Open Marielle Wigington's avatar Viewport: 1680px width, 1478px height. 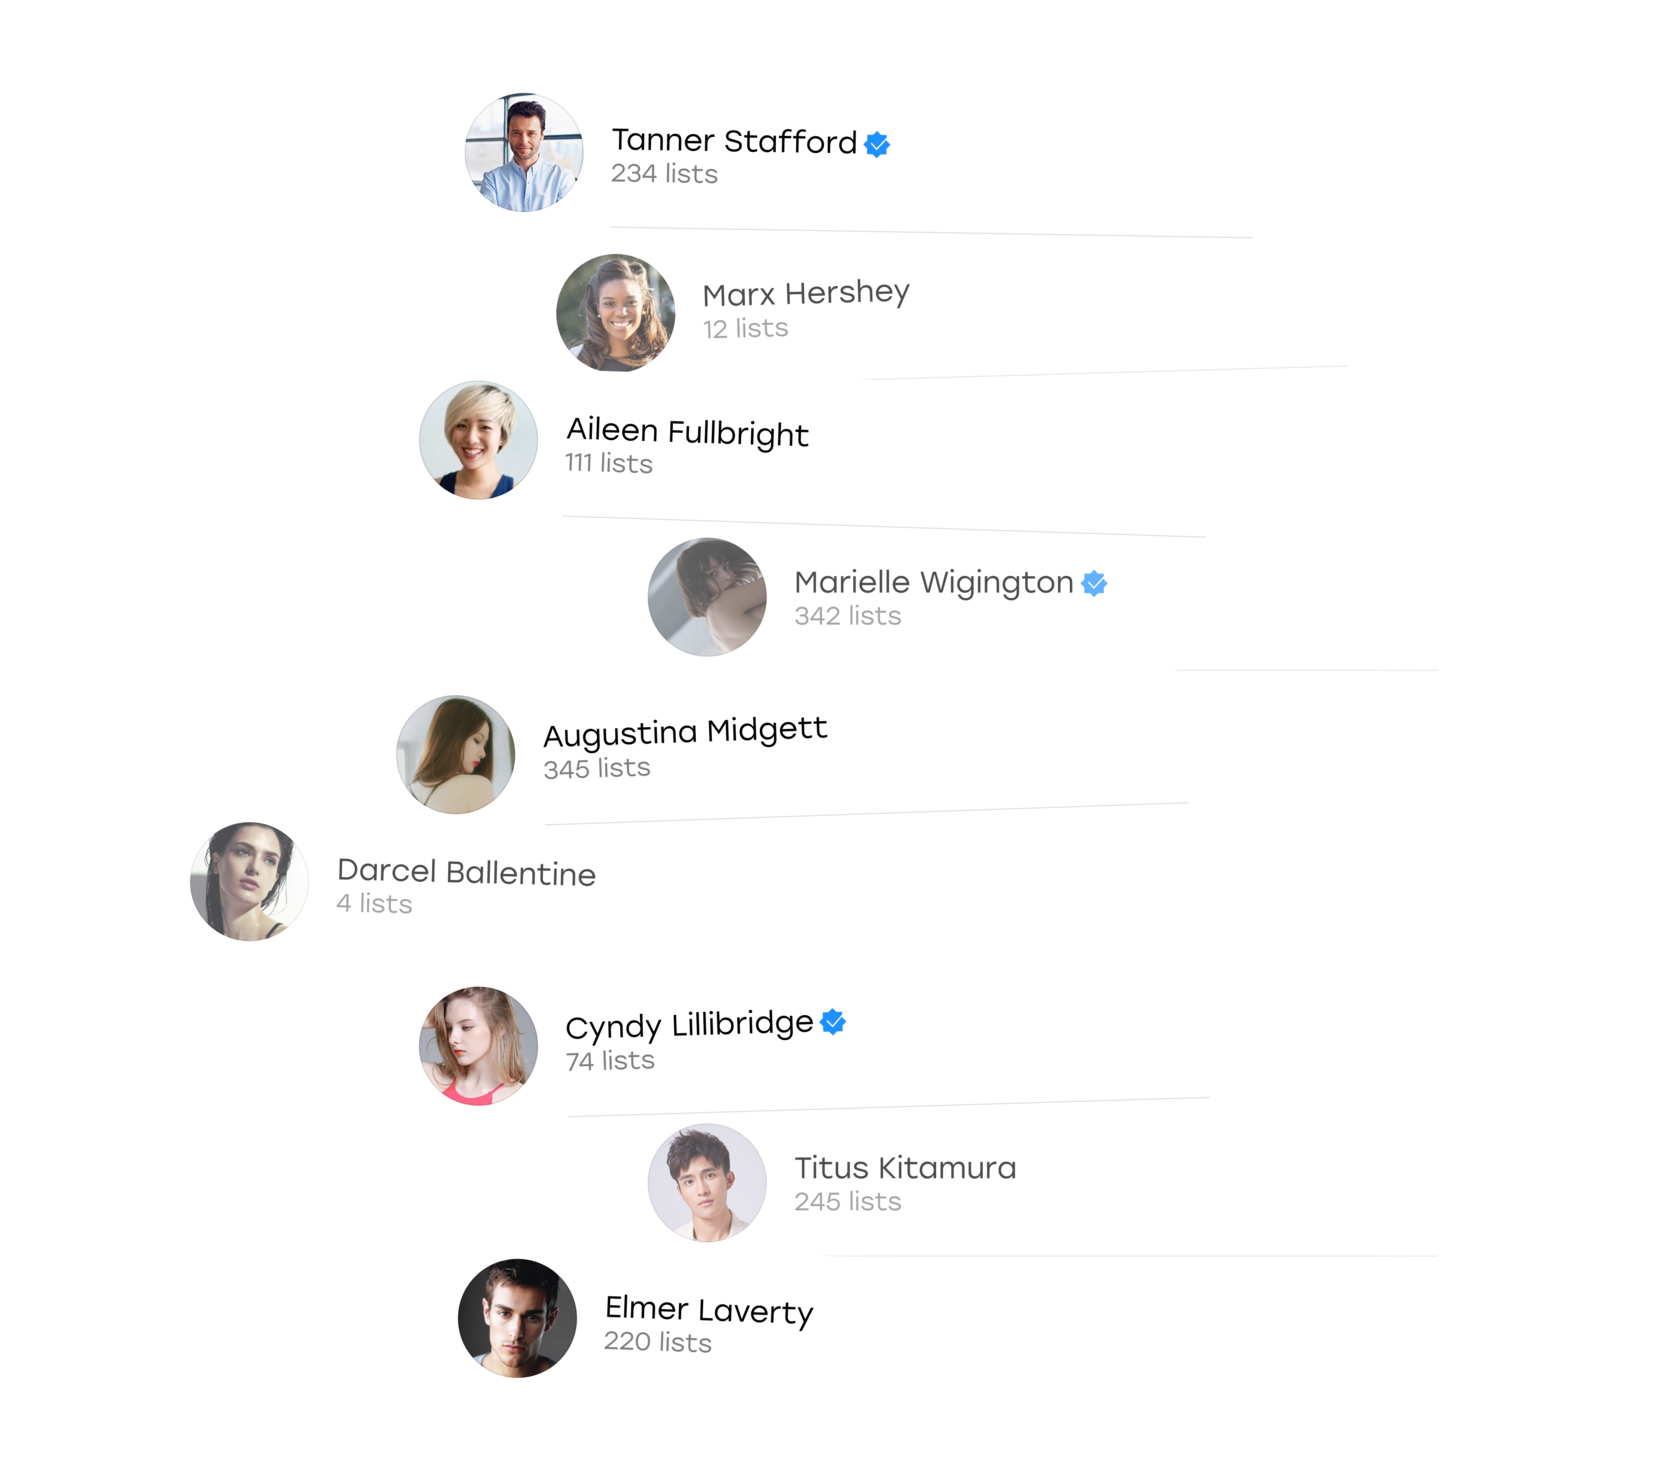tap(707, 597)
